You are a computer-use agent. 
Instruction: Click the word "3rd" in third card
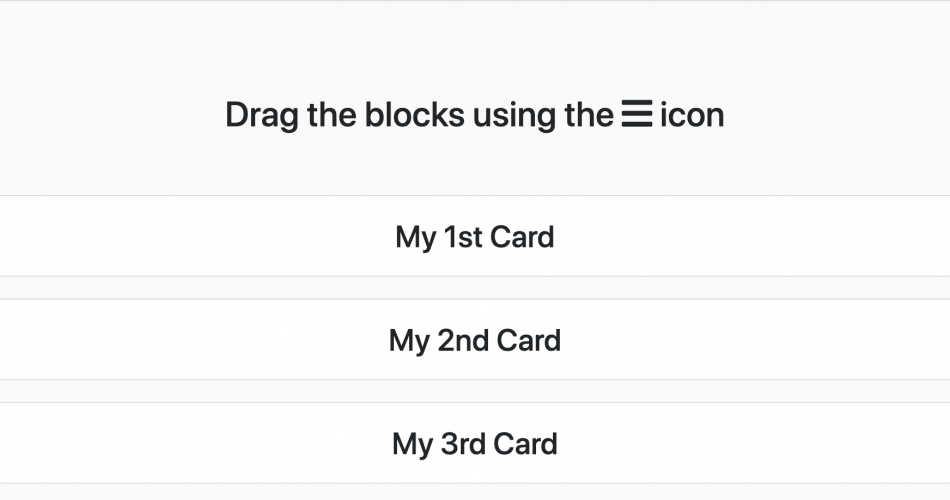pyautogui.click(x=464, y=443)
